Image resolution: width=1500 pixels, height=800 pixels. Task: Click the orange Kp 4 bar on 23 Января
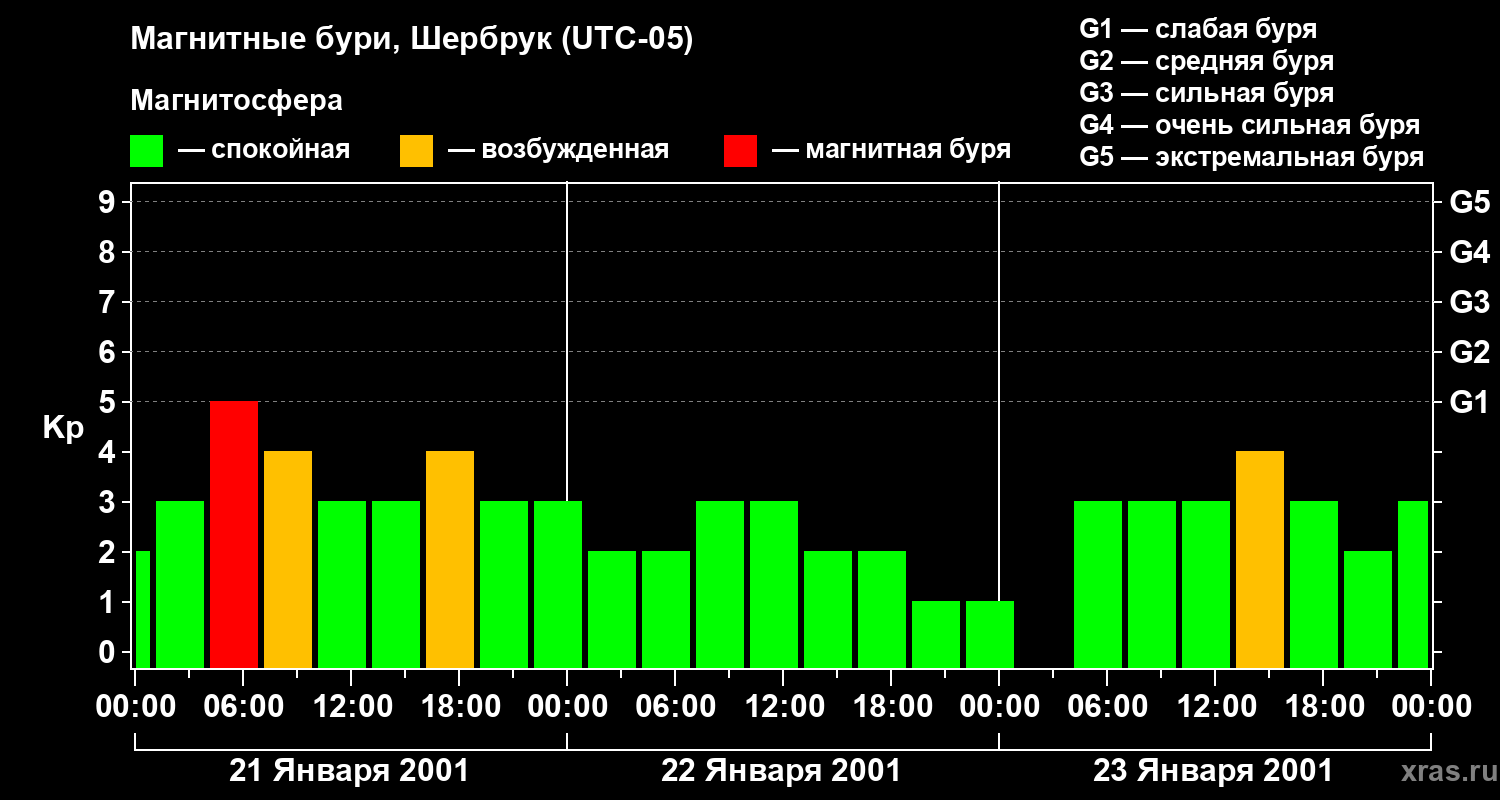pyautogui.click(x=1260, y=560)
